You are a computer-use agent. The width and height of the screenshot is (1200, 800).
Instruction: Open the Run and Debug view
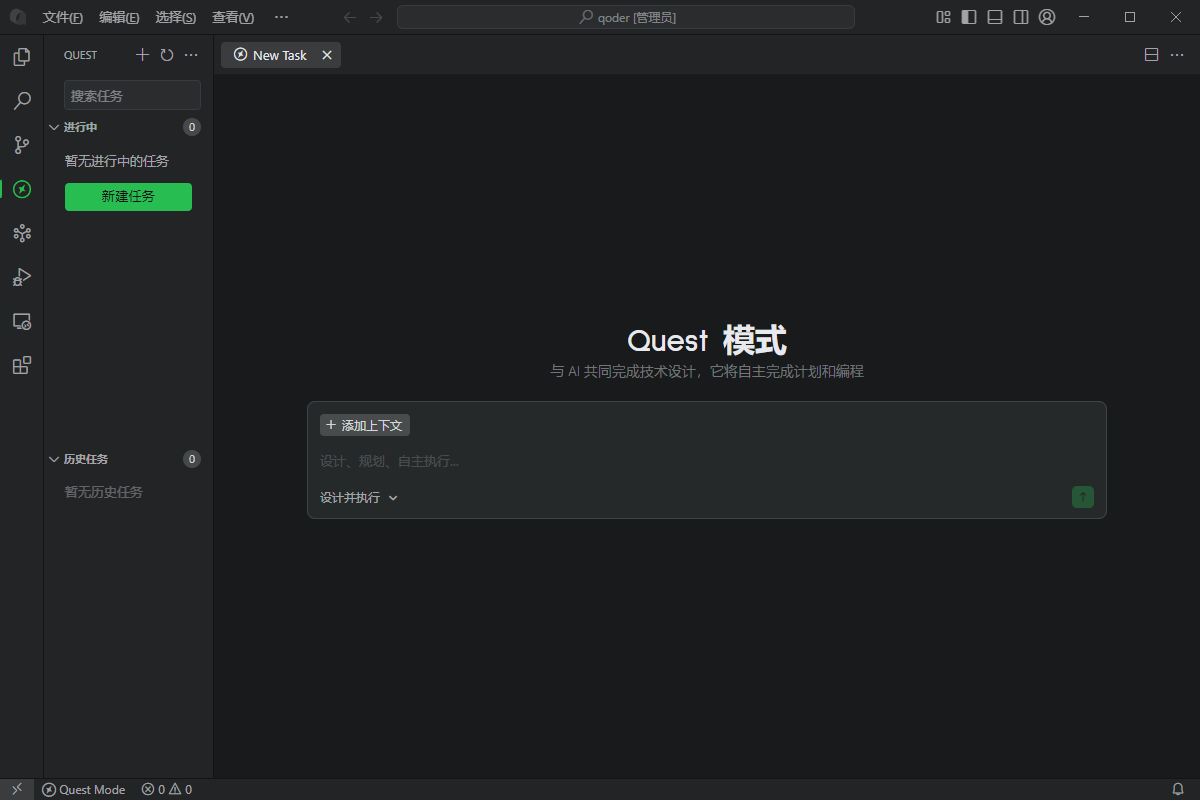click(x=22, y=277)
